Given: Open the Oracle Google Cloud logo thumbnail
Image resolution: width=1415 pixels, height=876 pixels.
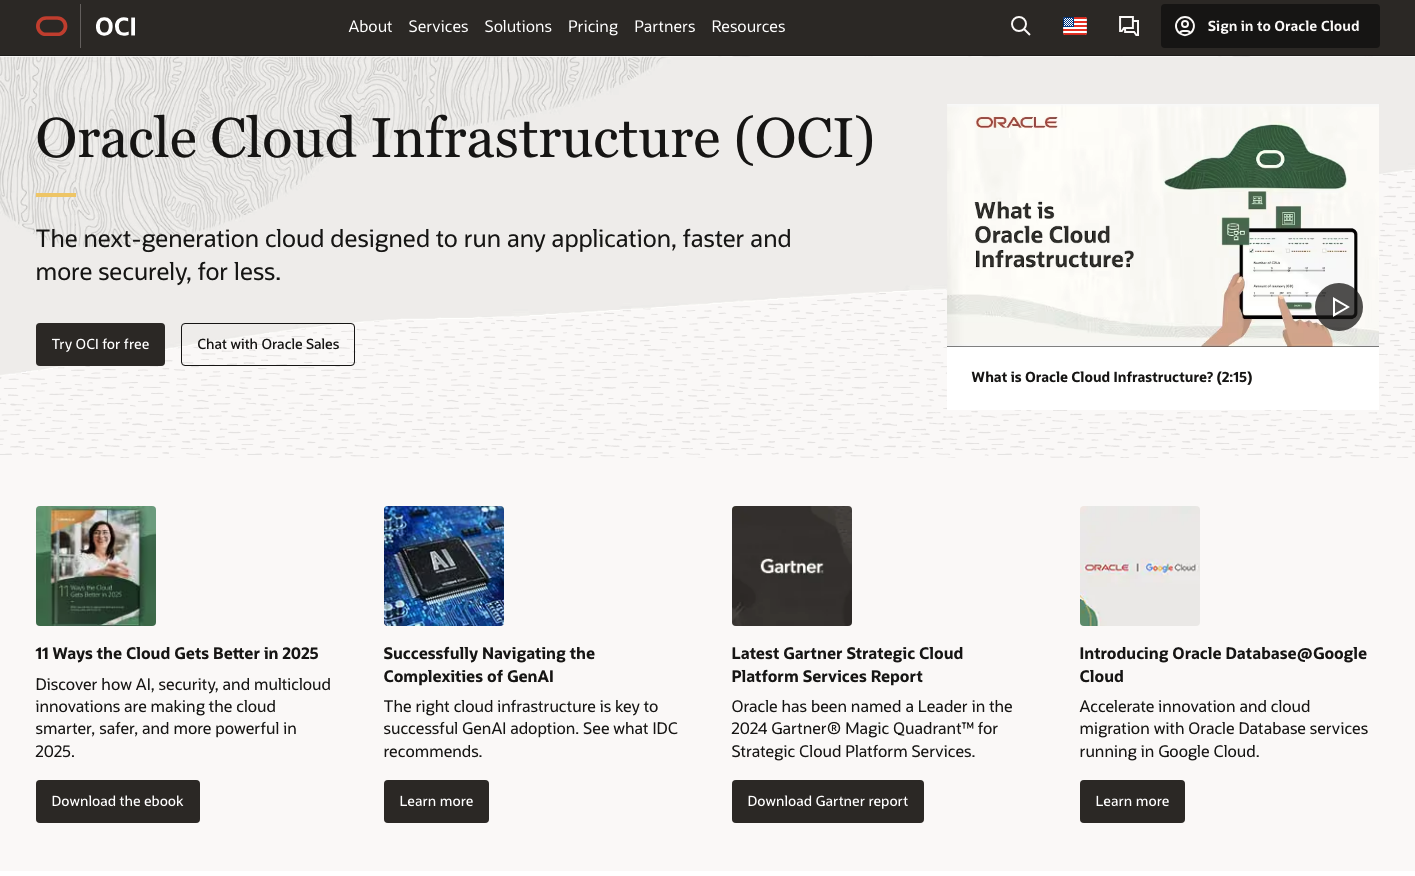Looking at the screenshot, I should pos(1140,566).
